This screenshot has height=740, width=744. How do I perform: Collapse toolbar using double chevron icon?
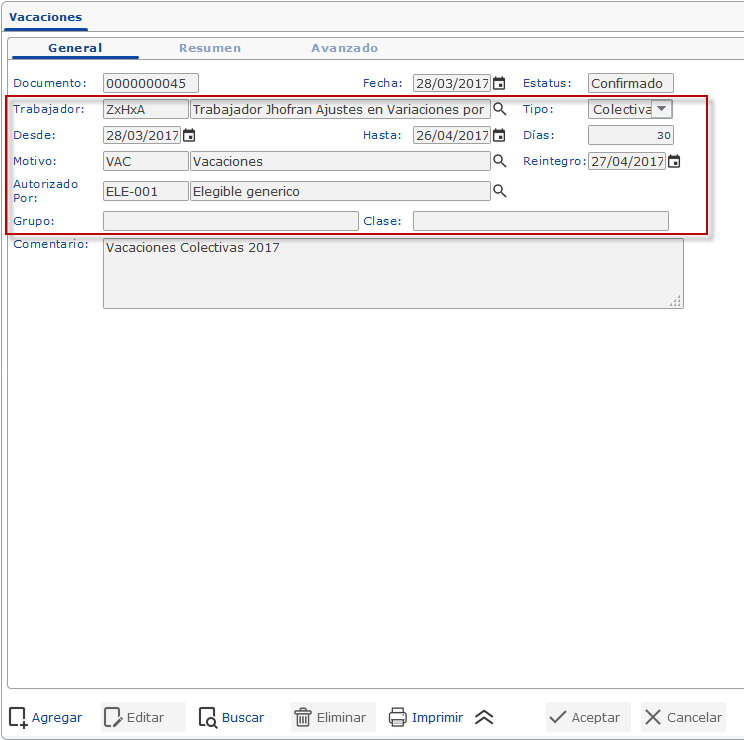tap(484, 717)
